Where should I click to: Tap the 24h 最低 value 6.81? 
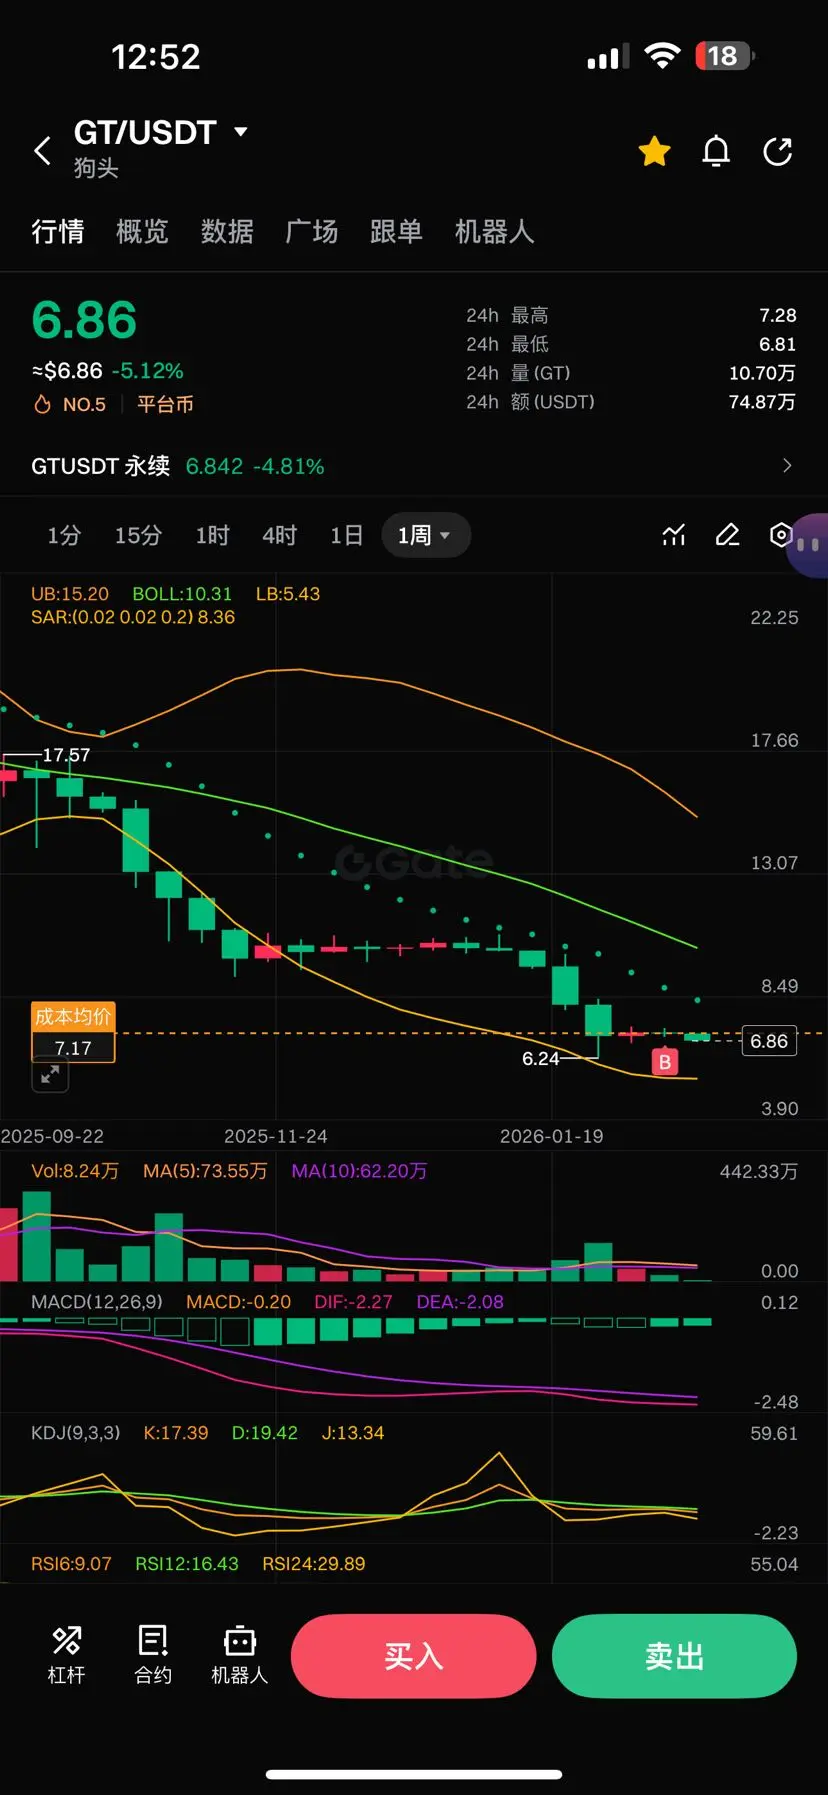(x=778, y=344)
